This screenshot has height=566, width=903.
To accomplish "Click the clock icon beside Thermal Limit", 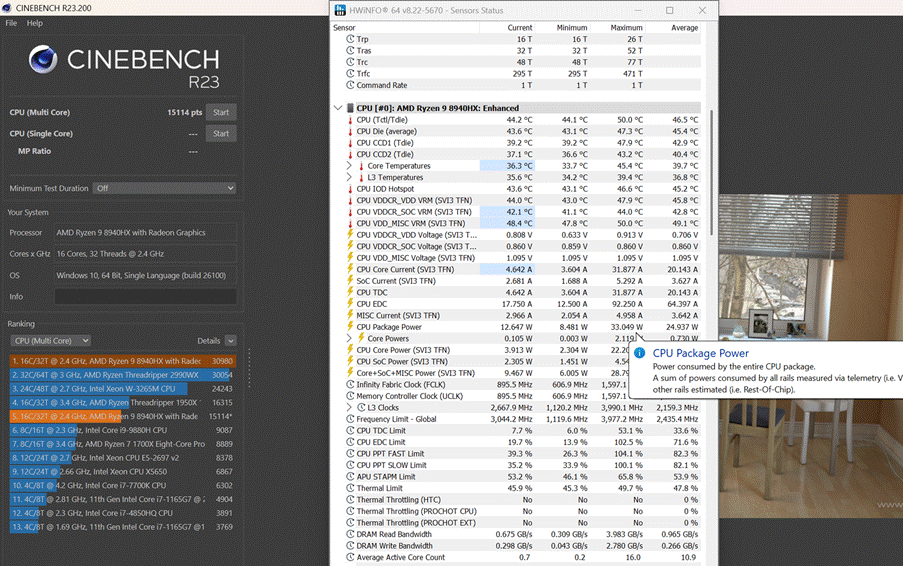I will click(350, 488).
